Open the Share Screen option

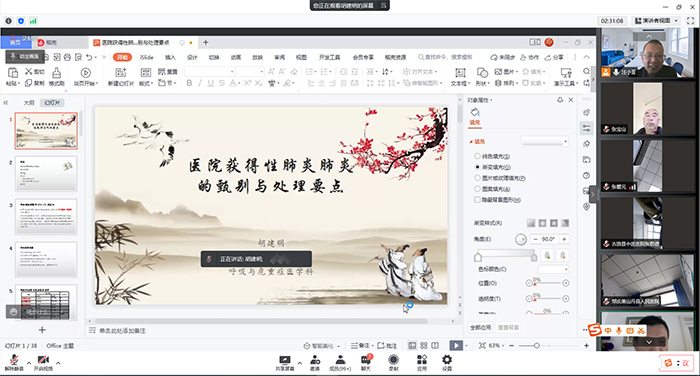pos(284,362)
